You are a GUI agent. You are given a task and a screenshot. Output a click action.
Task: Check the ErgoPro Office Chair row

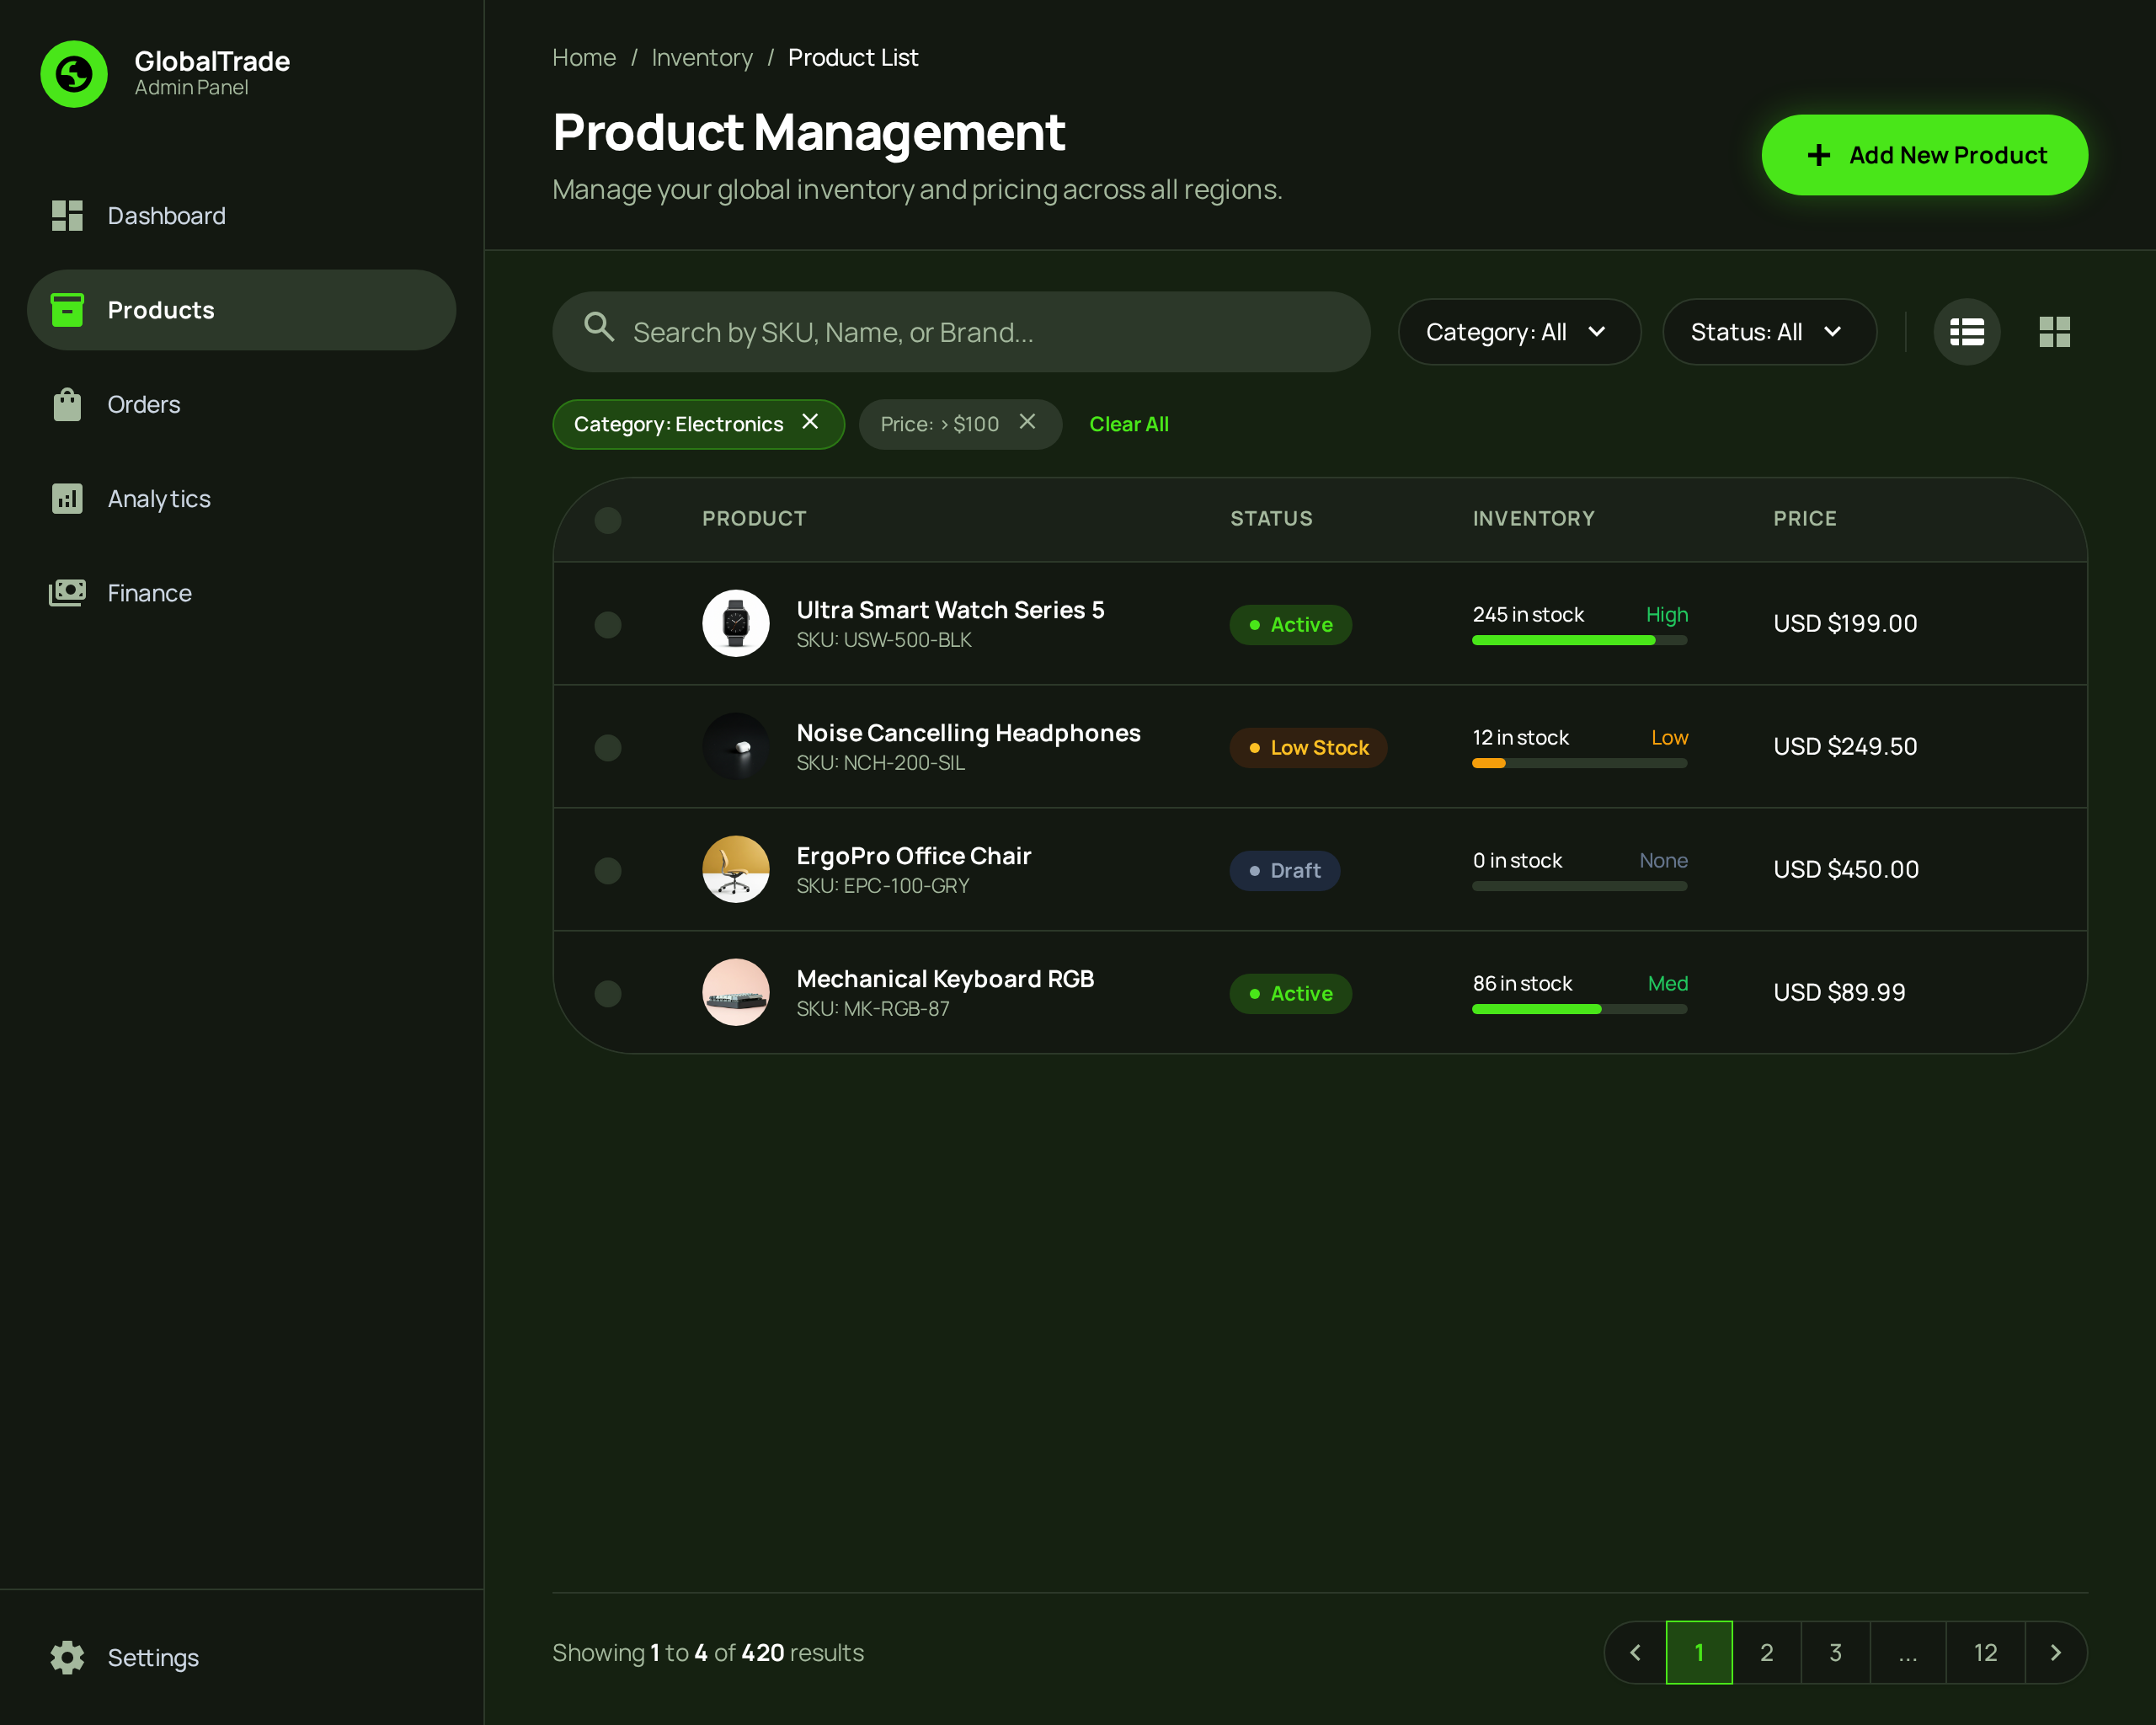[608, 871]
